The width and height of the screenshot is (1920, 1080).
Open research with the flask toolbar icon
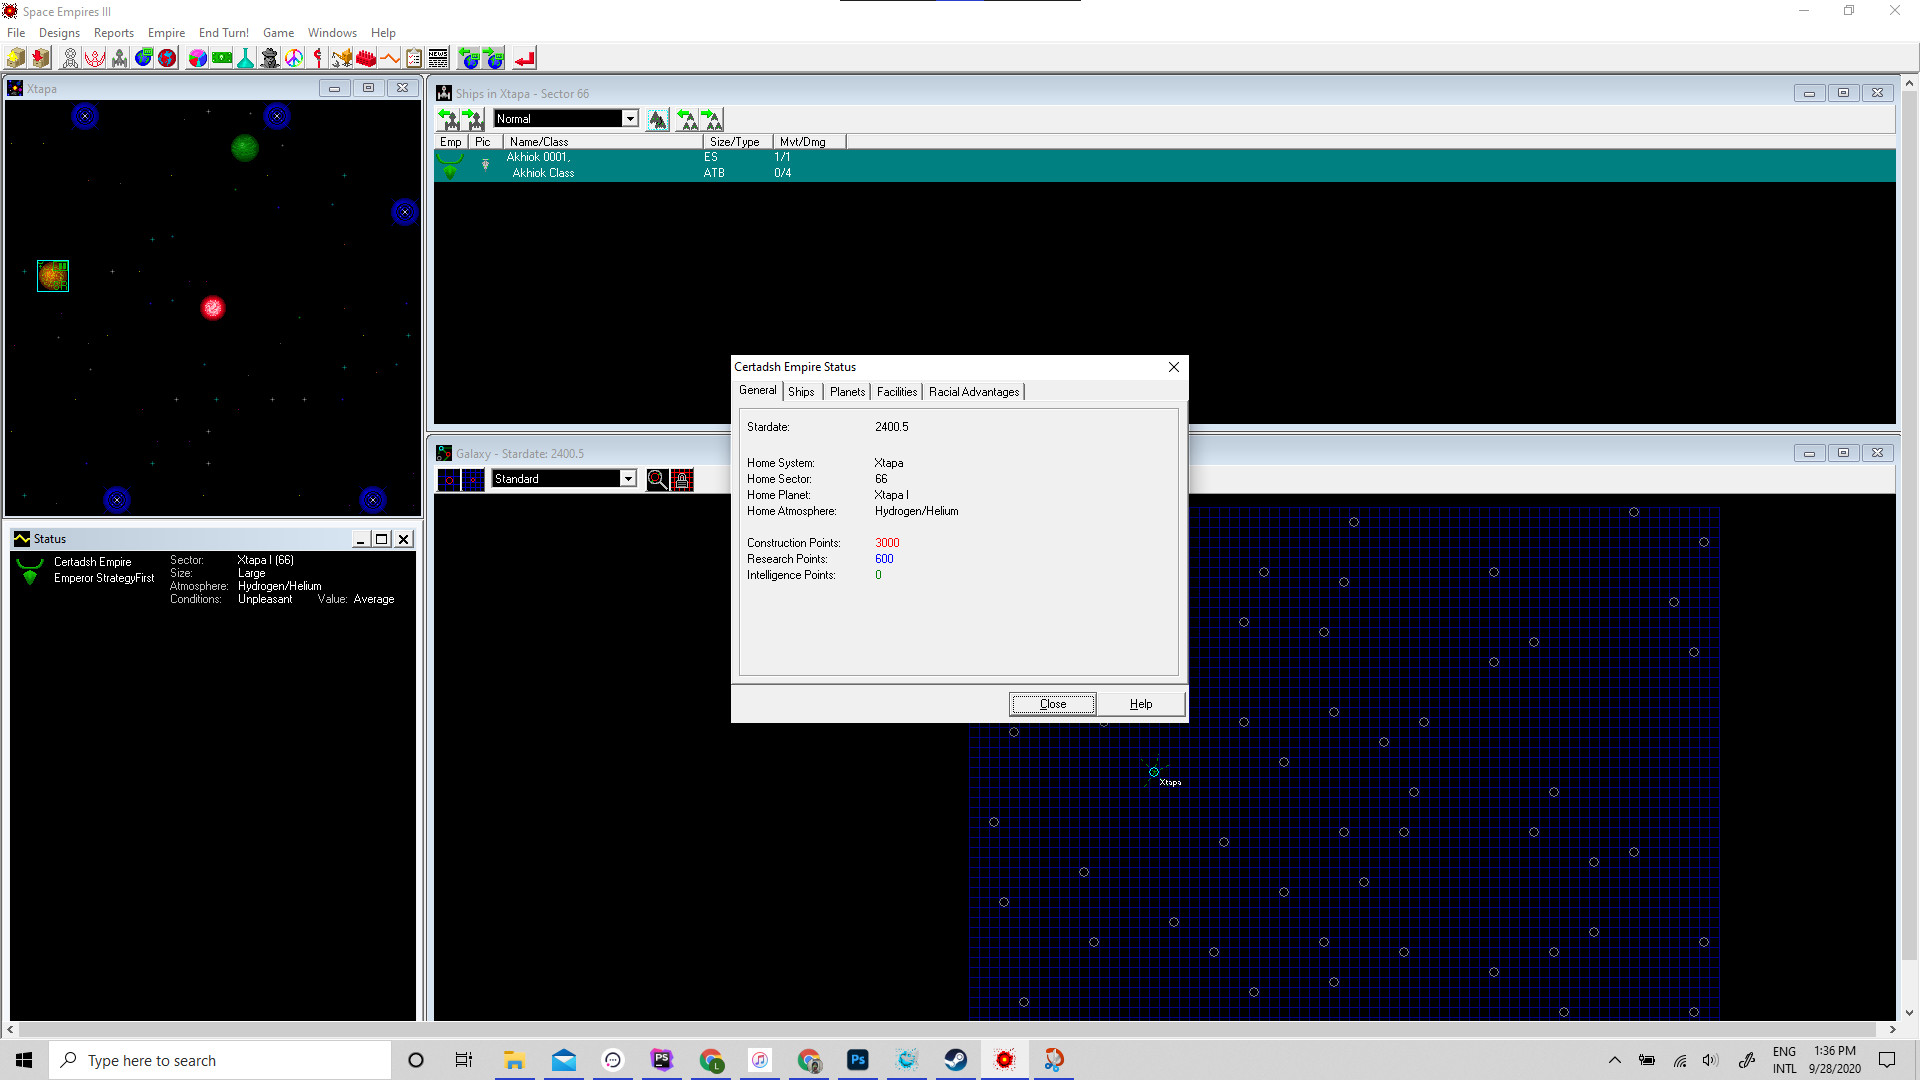[x=245, y=57]
